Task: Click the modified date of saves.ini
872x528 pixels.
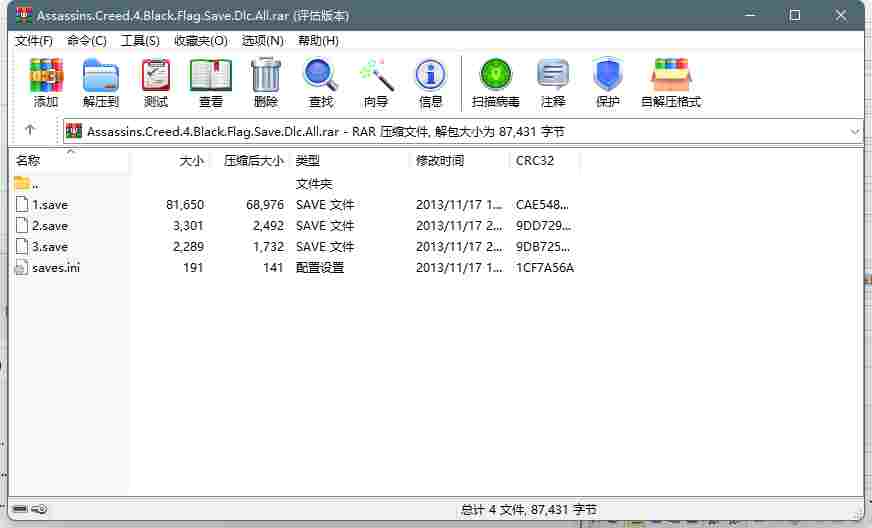Action: (x=459, y=268)
